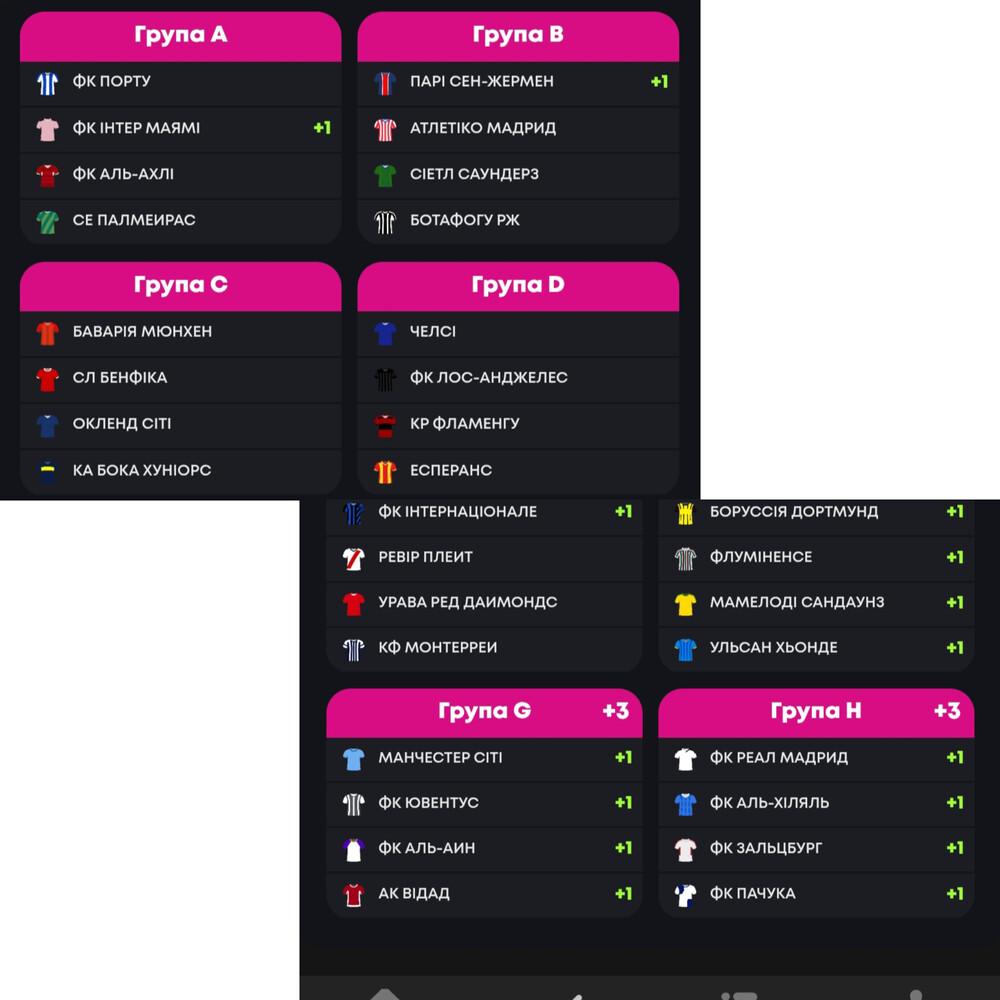Viewport: 1000px width, 1000px height.
Task: Click the River Plate sash jersey icon
Action: point(353,558)
